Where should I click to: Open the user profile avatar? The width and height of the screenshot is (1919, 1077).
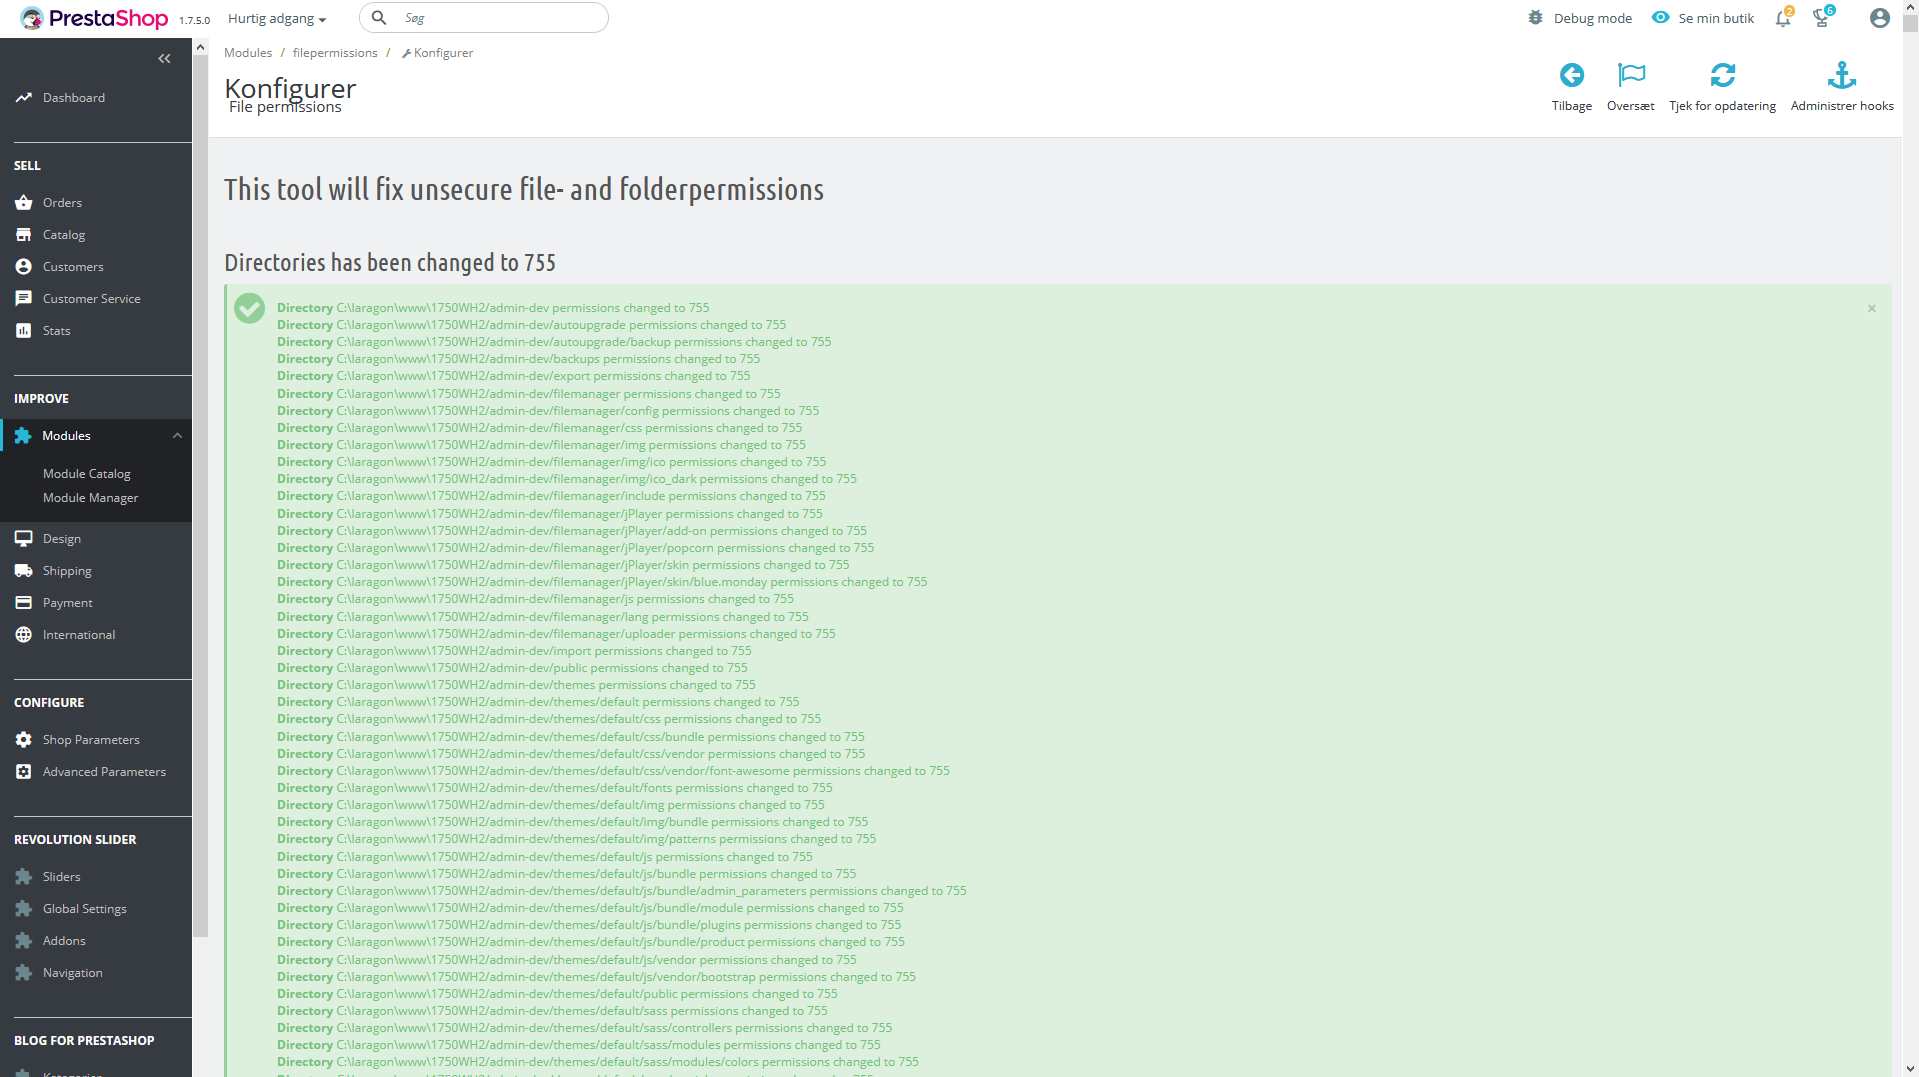tap(1880, 18)
